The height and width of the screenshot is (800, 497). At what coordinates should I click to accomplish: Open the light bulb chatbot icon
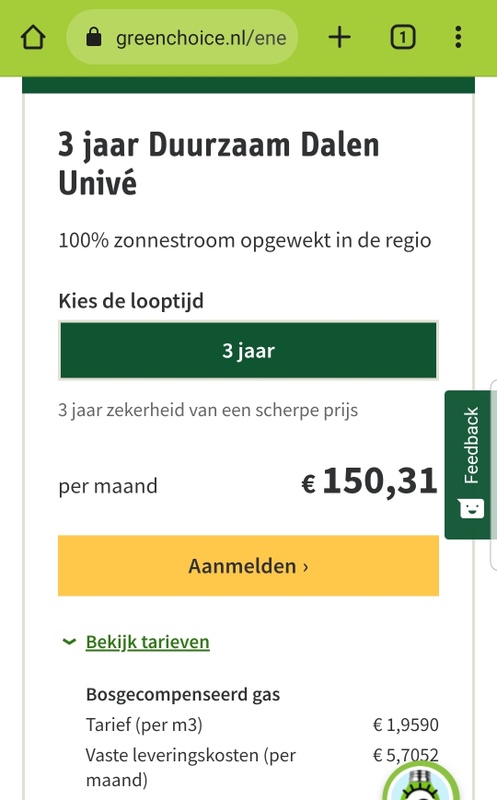click(421, 783)
